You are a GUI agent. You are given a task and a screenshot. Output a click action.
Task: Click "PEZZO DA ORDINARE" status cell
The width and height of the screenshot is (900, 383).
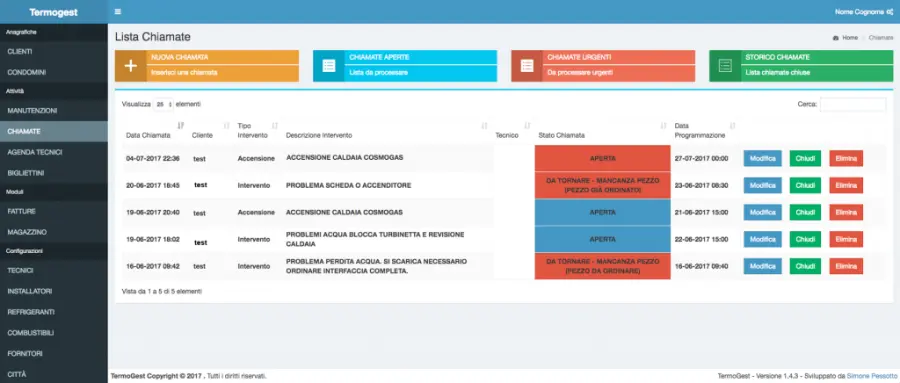(603, 266)
